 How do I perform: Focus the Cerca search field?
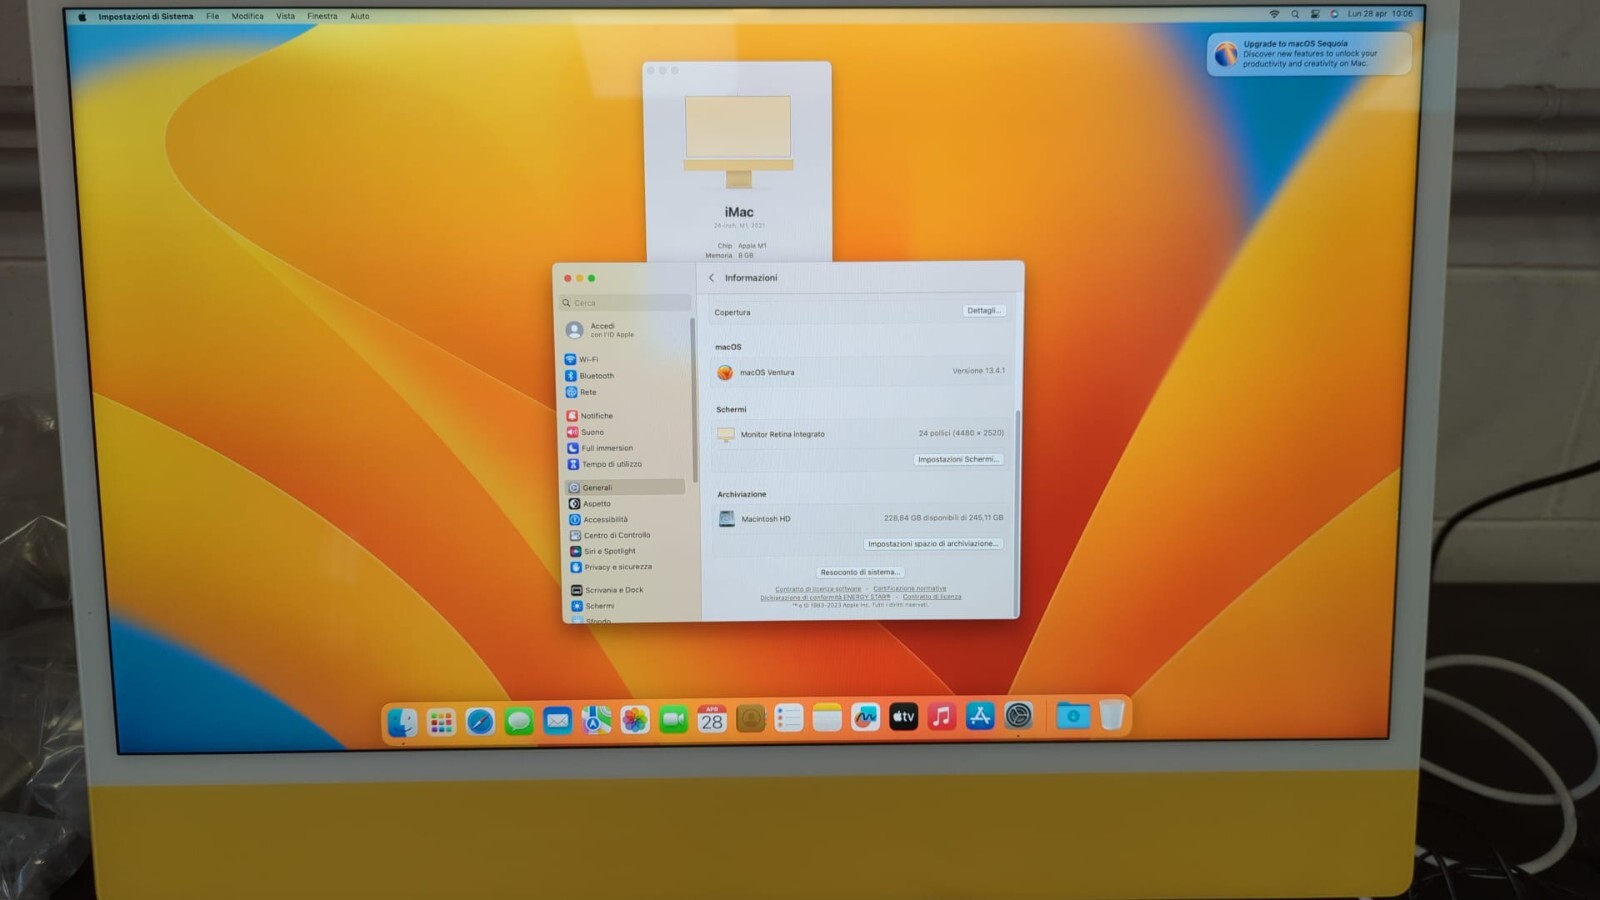(x=625, y=302)
